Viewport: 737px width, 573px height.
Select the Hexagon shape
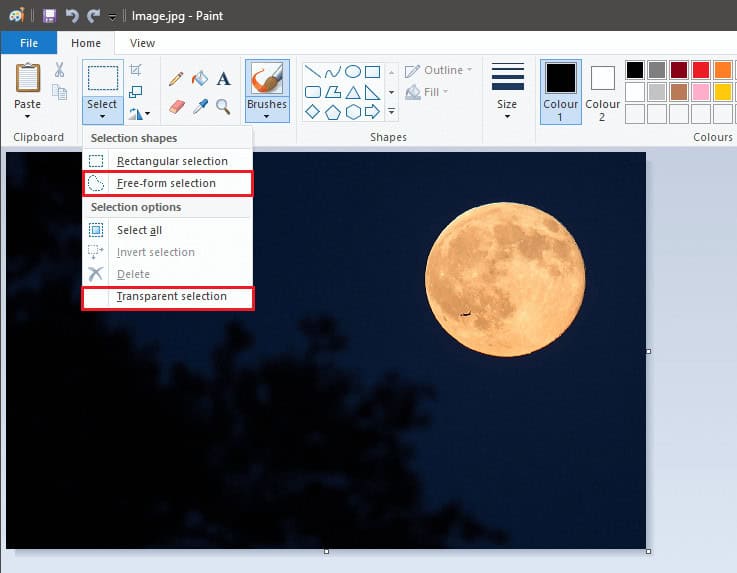[353, 112]
